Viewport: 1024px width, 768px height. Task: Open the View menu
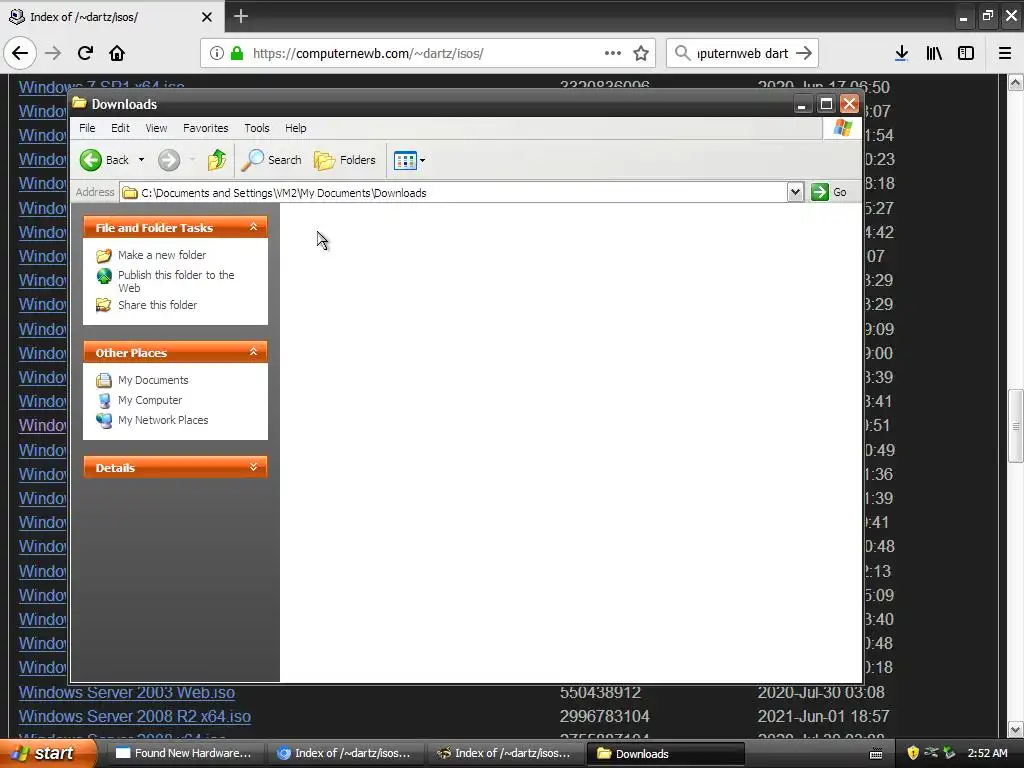click(156, 128)
